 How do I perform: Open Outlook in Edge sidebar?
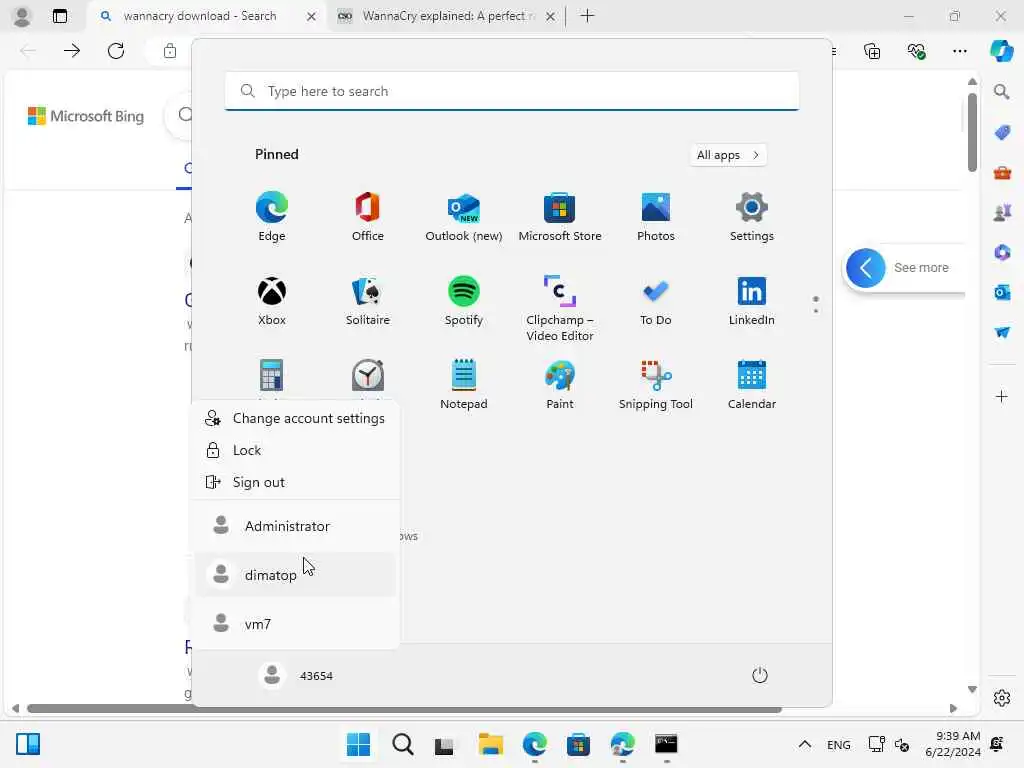point(1002,292)
